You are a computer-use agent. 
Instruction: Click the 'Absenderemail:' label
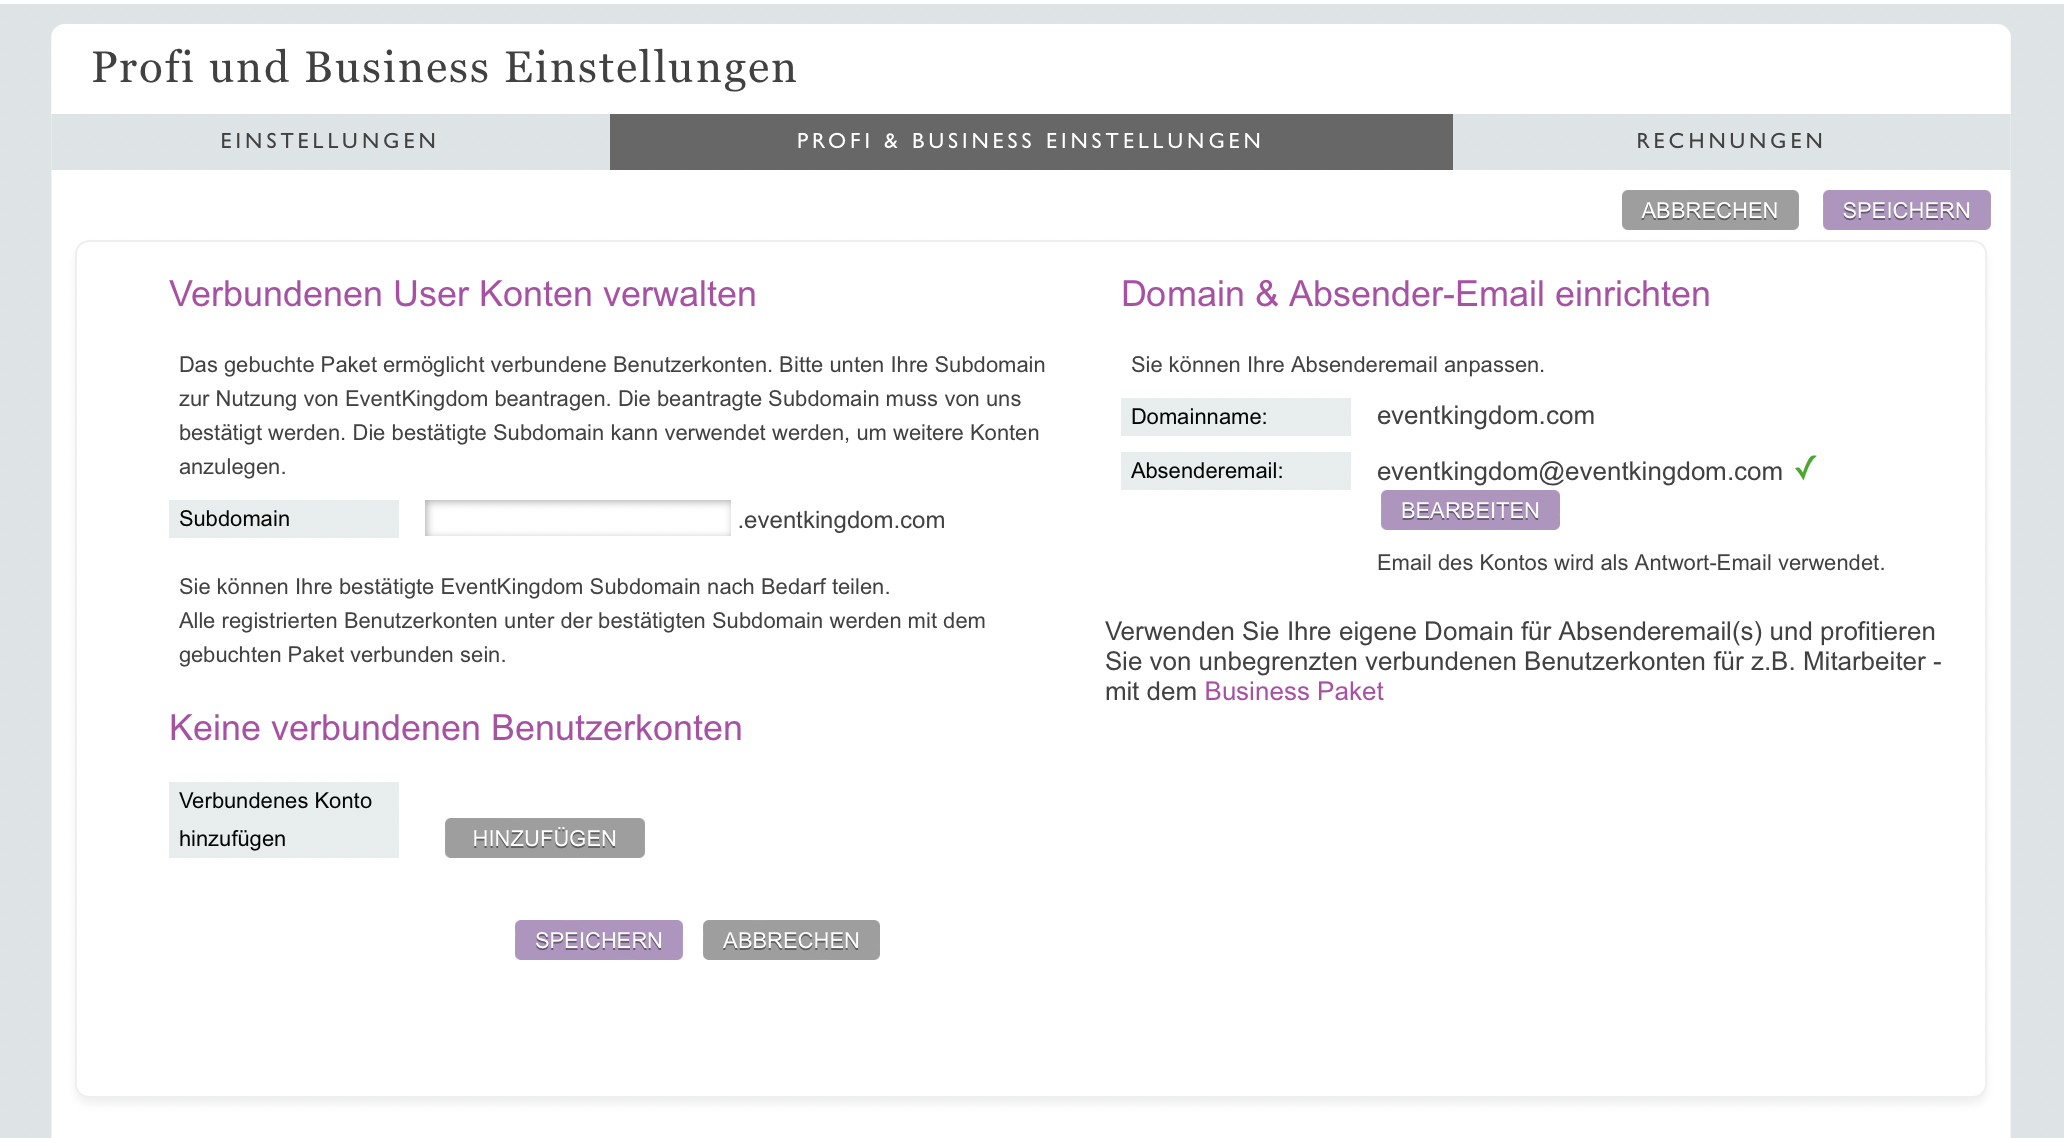(1236, 471)
